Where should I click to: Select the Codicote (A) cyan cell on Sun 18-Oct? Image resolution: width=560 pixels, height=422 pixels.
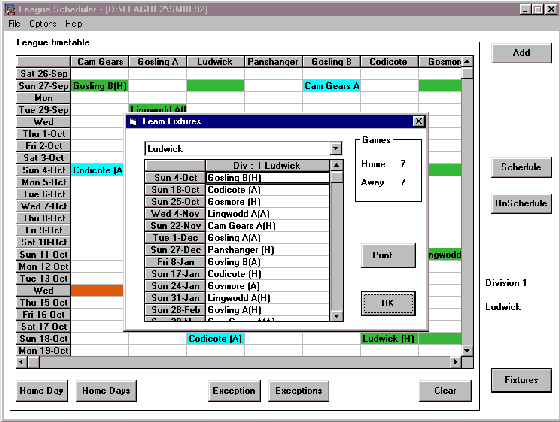coord(215,339)
